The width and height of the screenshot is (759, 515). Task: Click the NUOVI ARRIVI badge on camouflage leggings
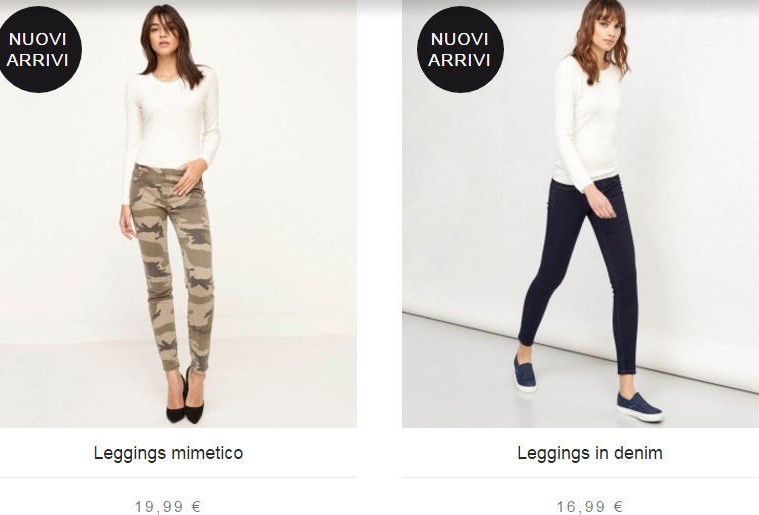(38, 49)
